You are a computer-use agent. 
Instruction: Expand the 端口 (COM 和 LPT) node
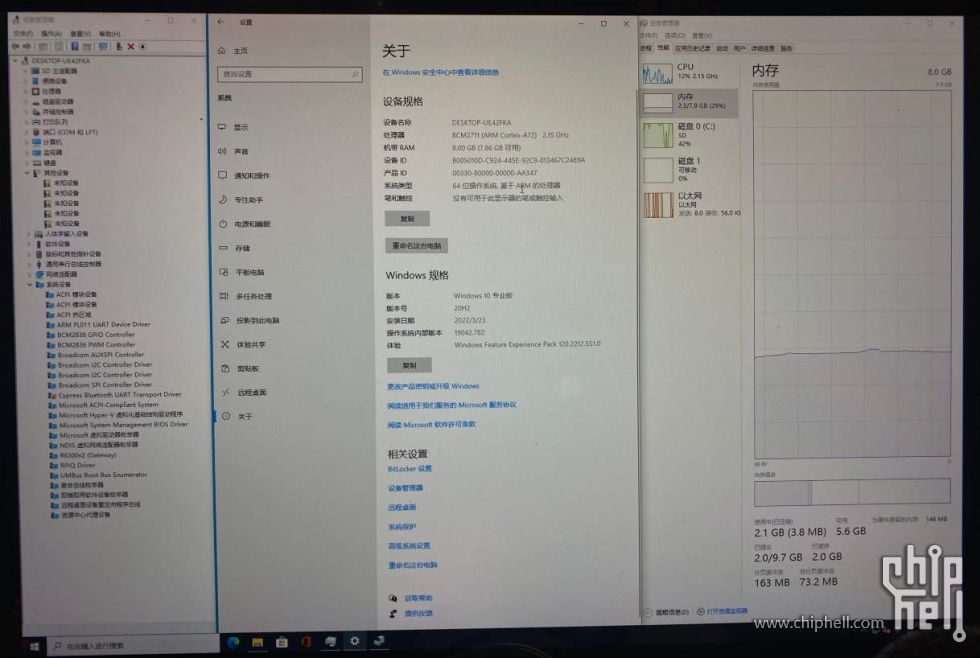(26, 132)
